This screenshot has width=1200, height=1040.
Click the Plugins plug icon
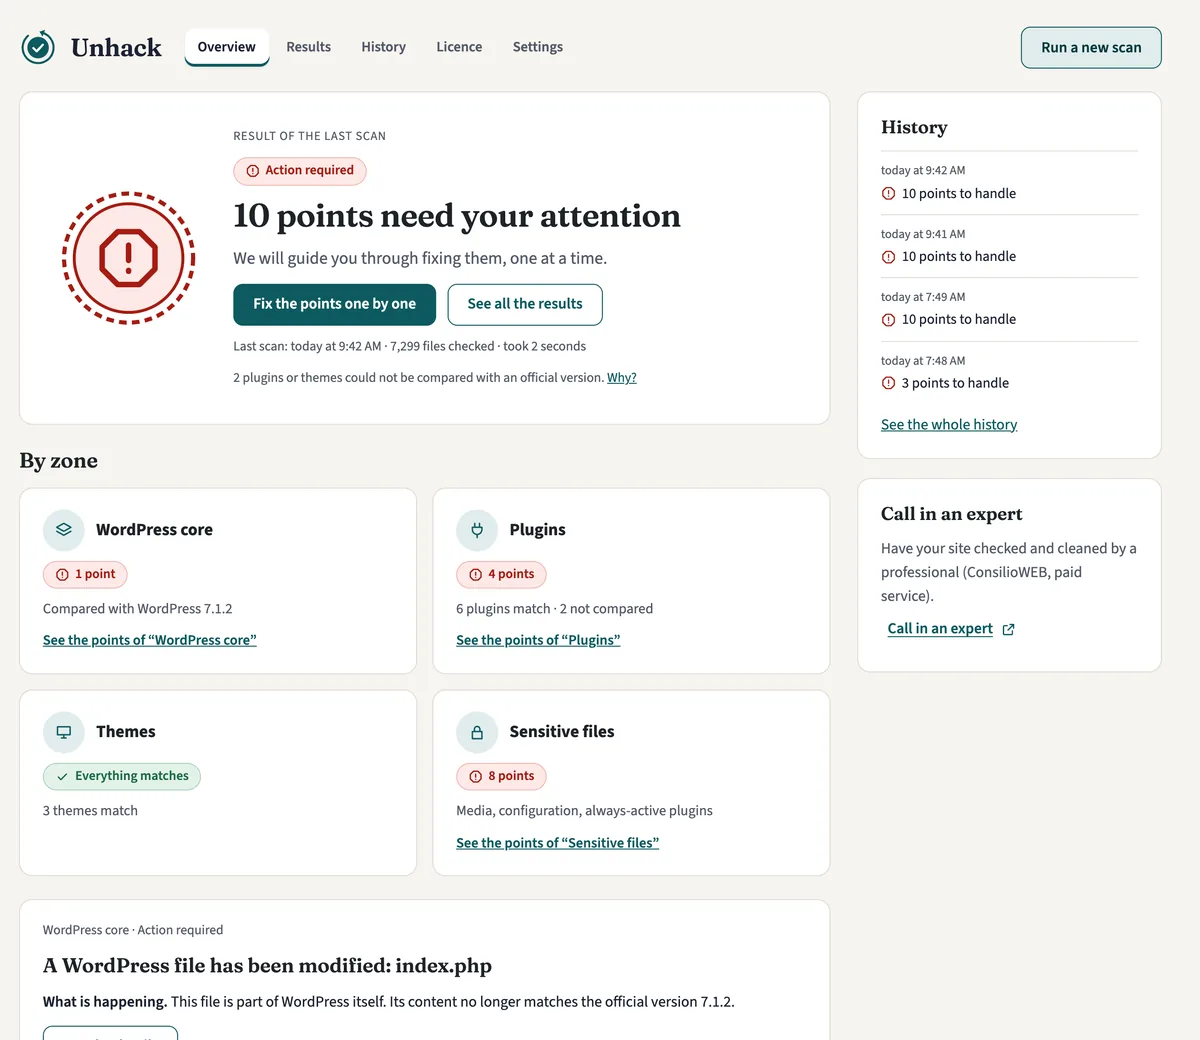pyautogui.click(x=477, y=530)
